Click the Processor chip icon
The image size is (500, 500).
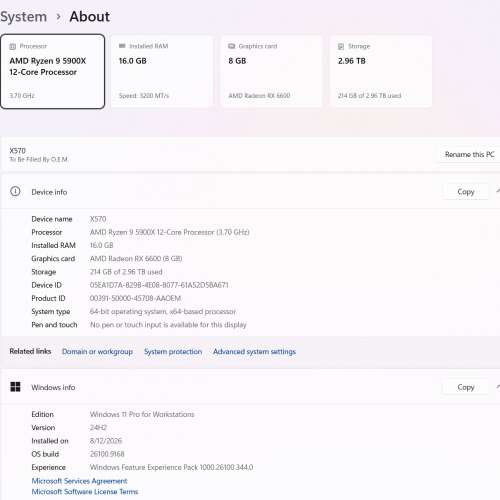click(13, 46)
